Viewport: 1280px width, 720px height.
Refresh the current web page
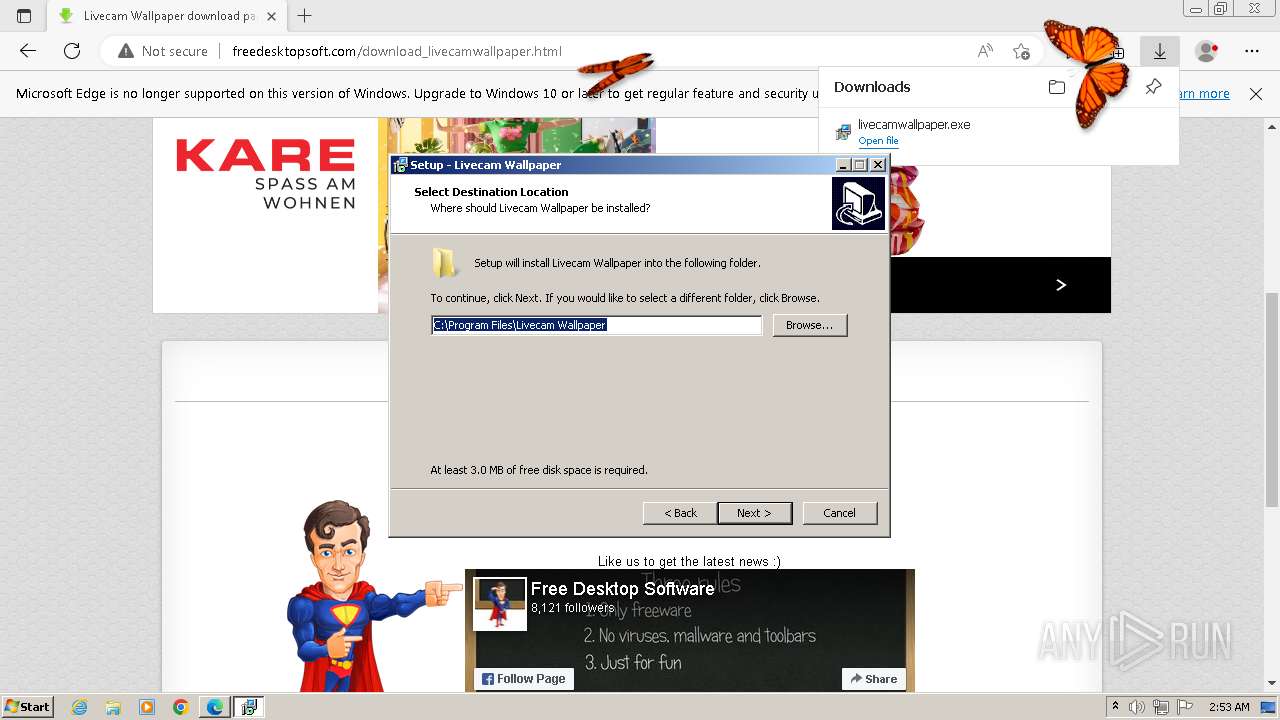tap(72, 51)
